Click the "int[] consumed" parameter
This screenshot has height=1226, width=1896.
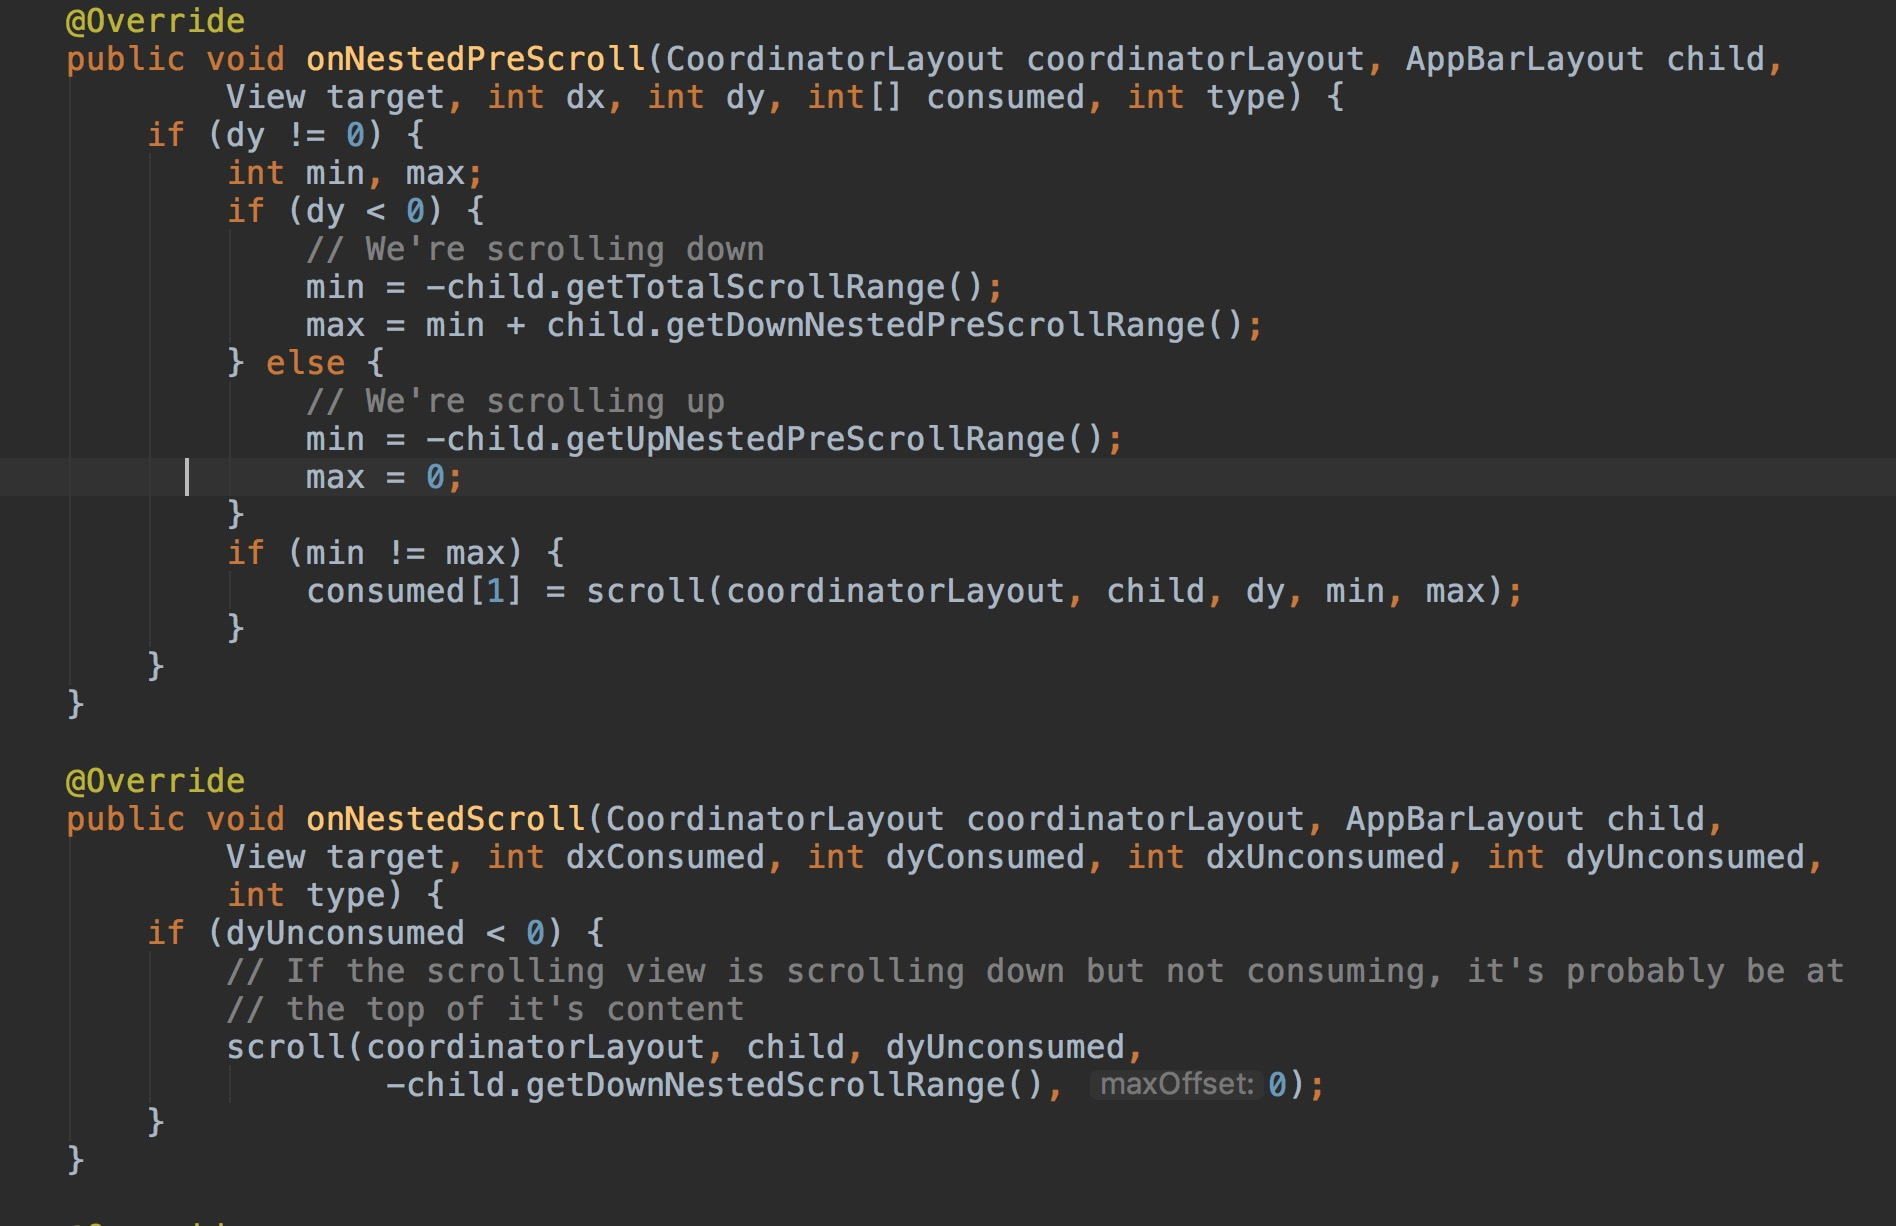[x=945, y=97]
